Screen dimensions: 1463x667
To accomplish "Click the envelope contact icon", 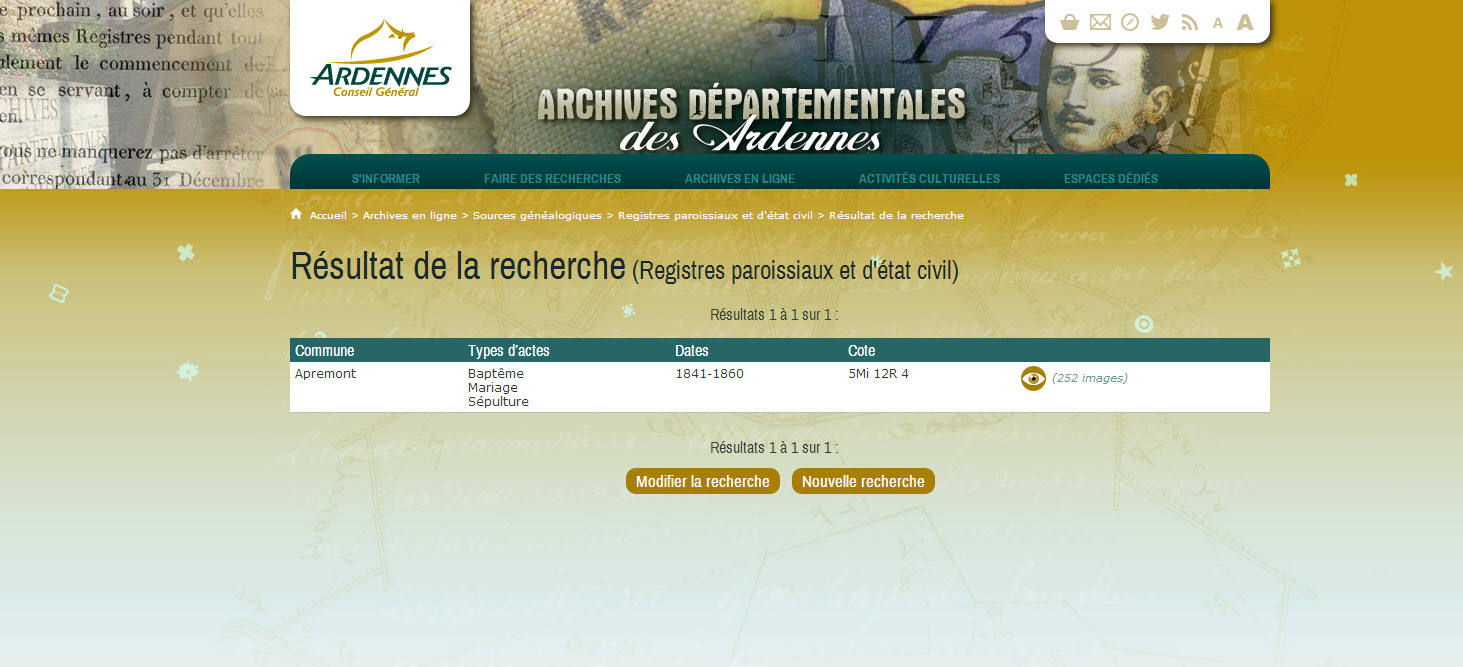I will pyautogui.click(x=1100, y=22).
